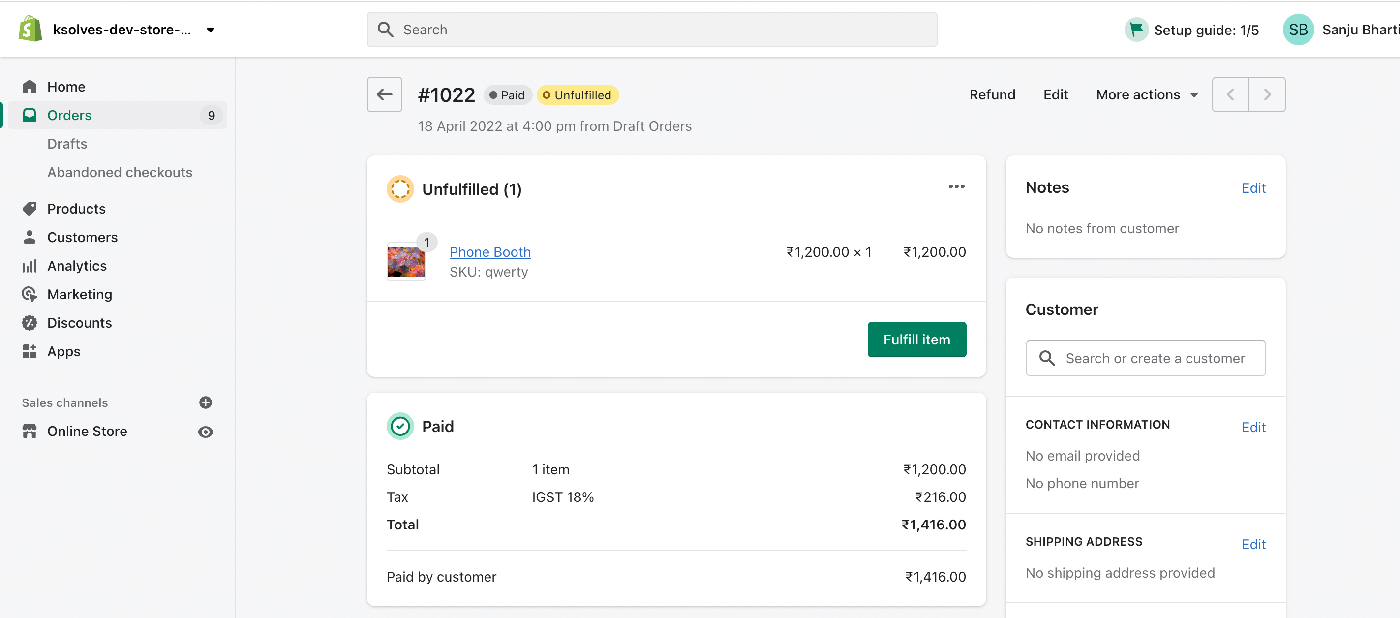Click the Fulfill item button
The height and width of the screenshot is (618, 1400).
[917, 340]
